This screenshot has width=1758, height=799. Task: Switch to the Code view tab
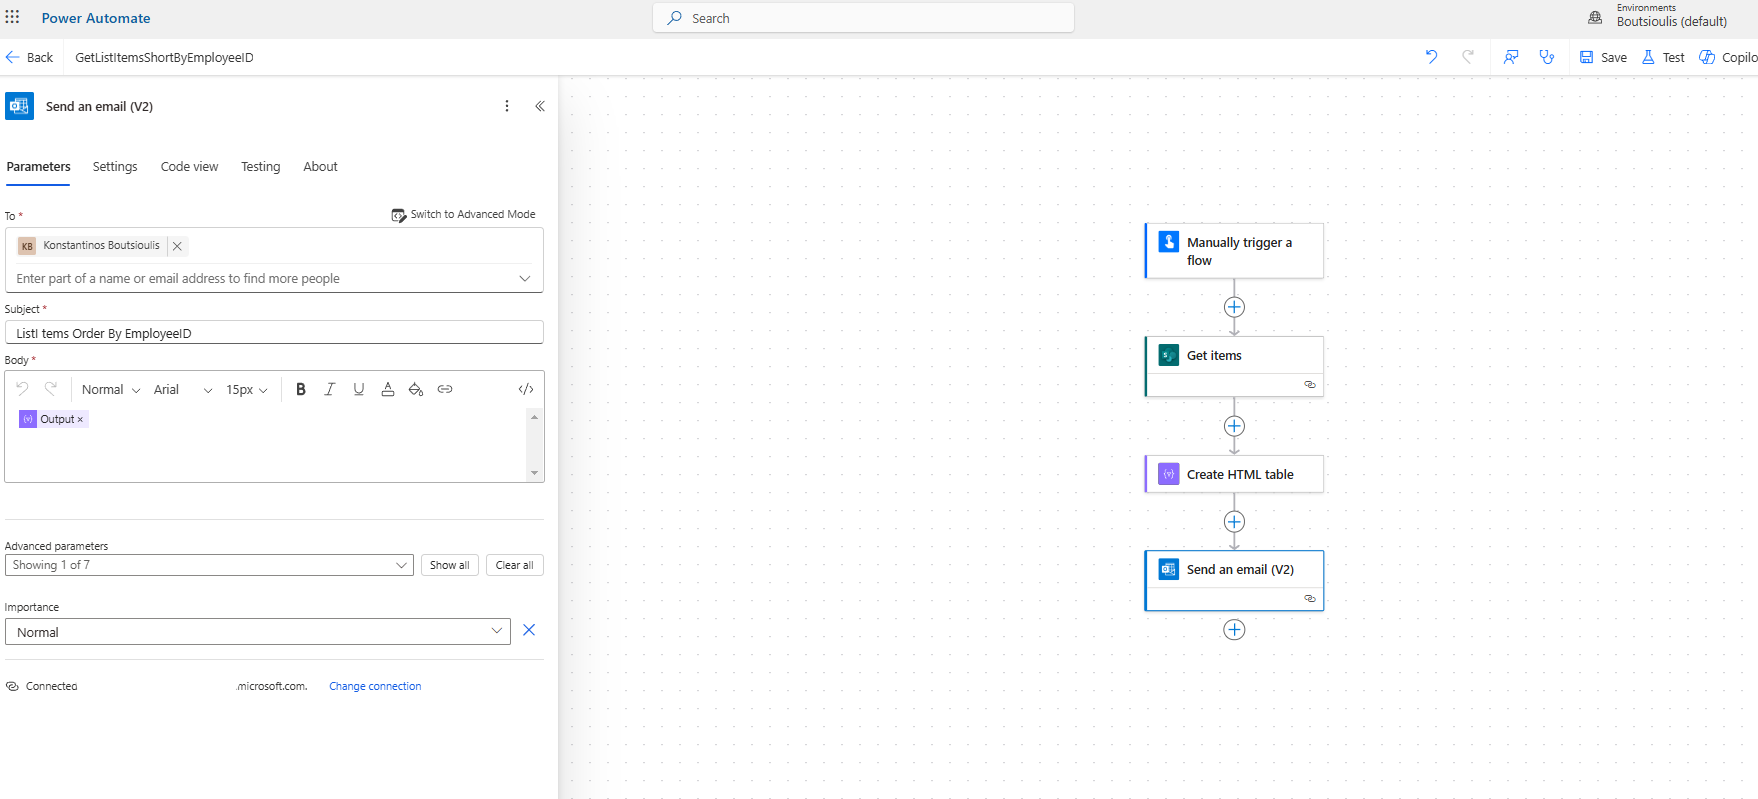(x=189, y=167)
